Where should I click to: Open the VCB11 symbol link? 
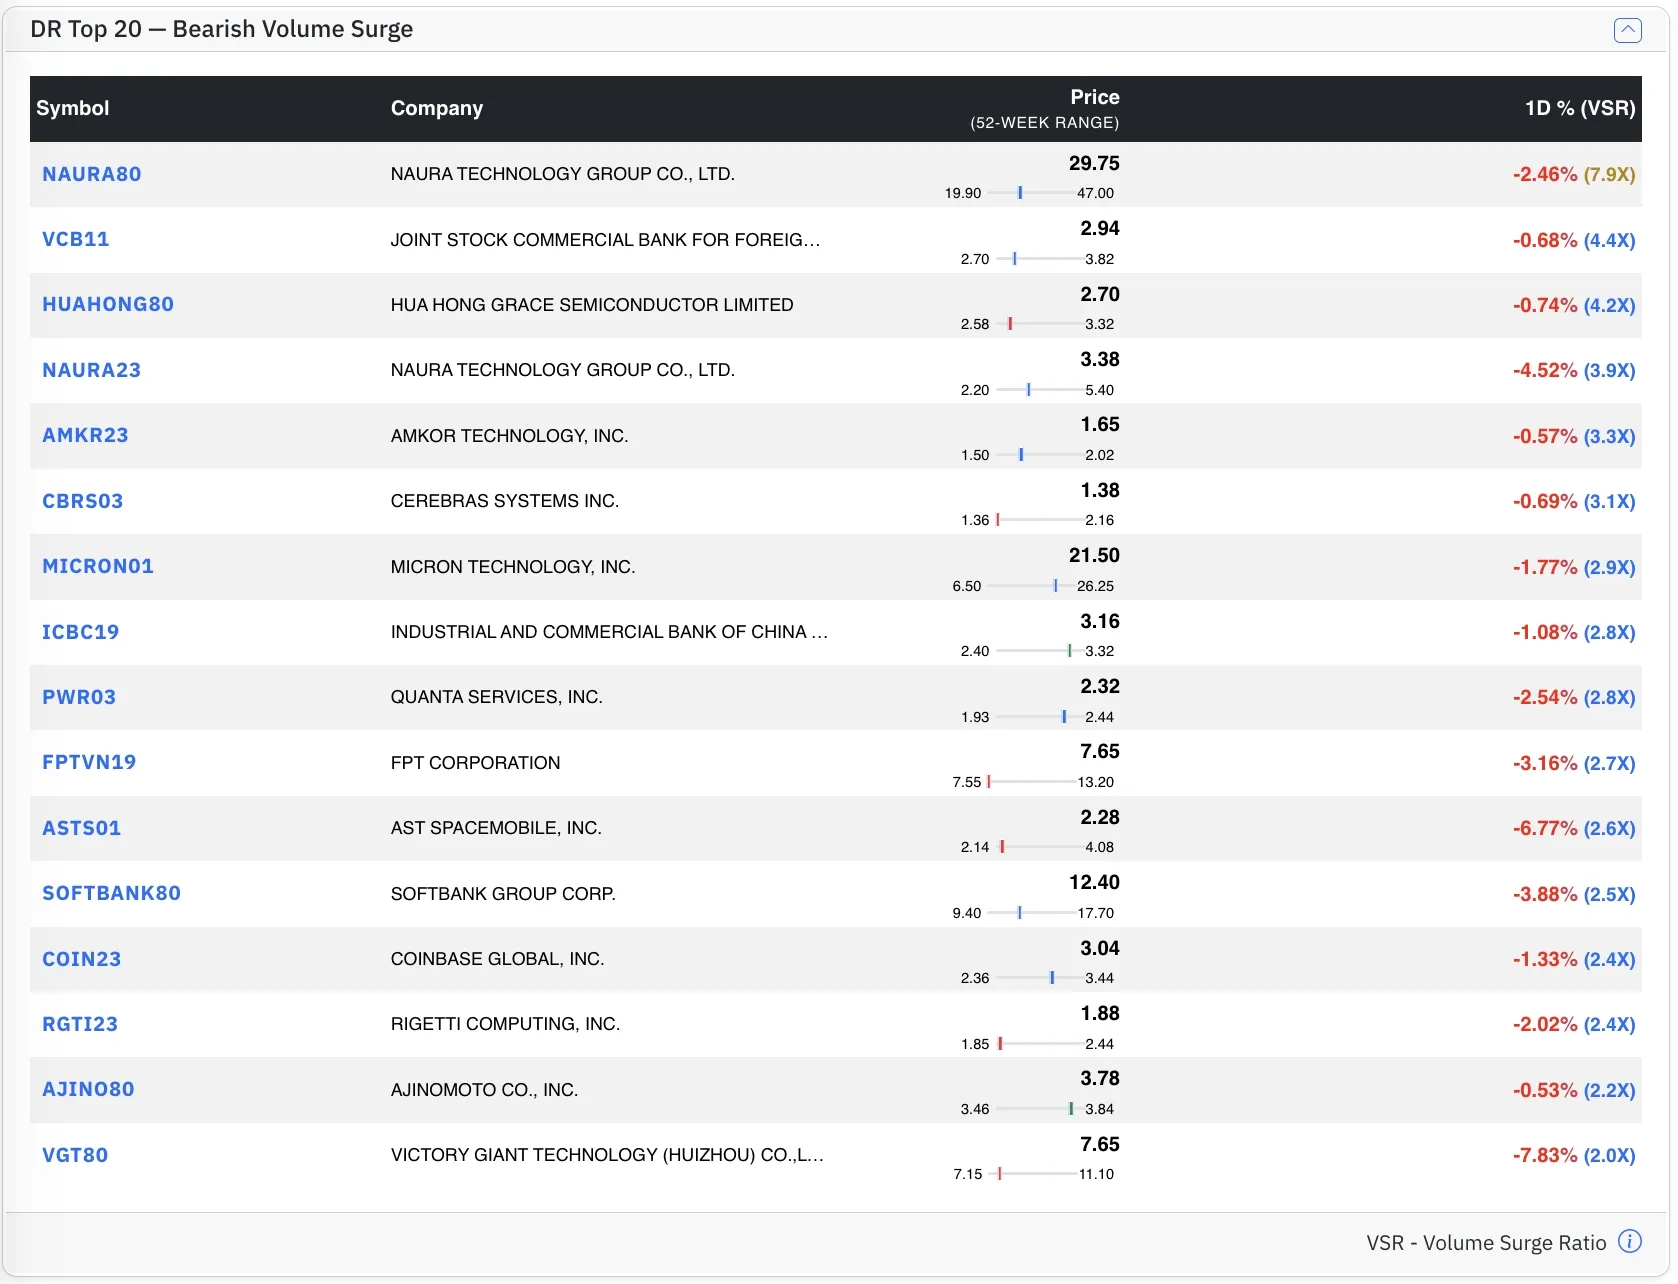pos(76,239)
